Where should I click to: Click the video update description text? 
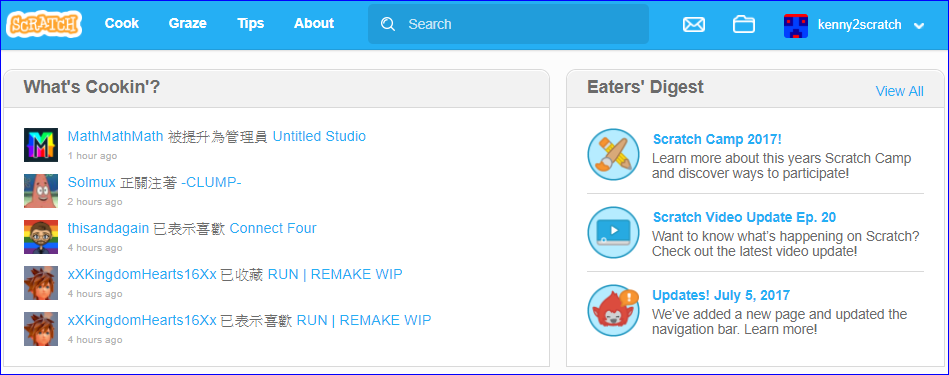(786, 243)
